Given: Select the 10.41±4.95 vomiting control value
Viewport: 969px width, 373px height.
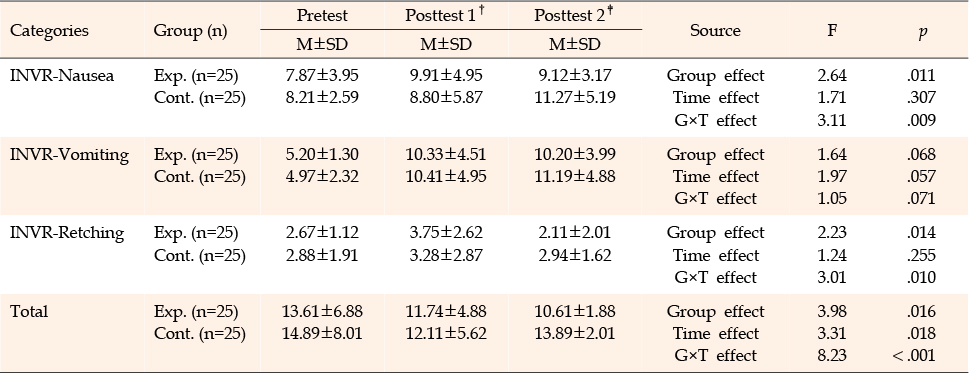Looking at the screenshot, I should pyautogui.click(x=446, y=177).
